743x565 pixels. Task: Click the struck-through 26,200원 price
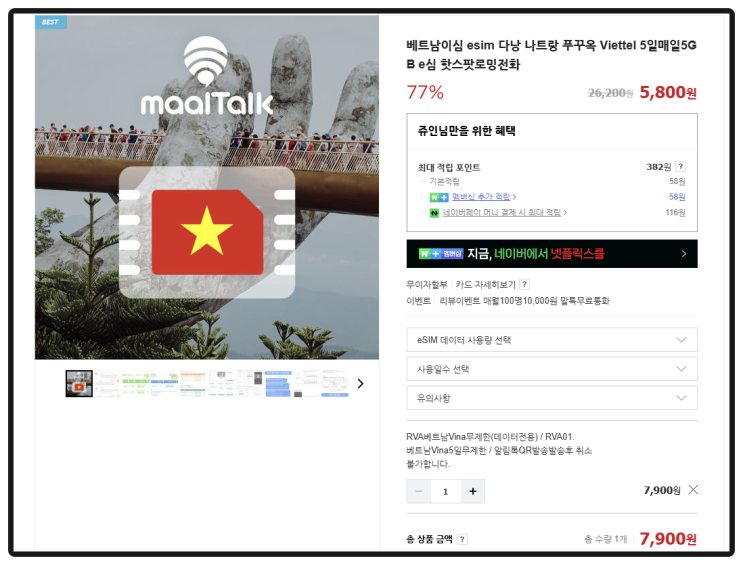610,93
